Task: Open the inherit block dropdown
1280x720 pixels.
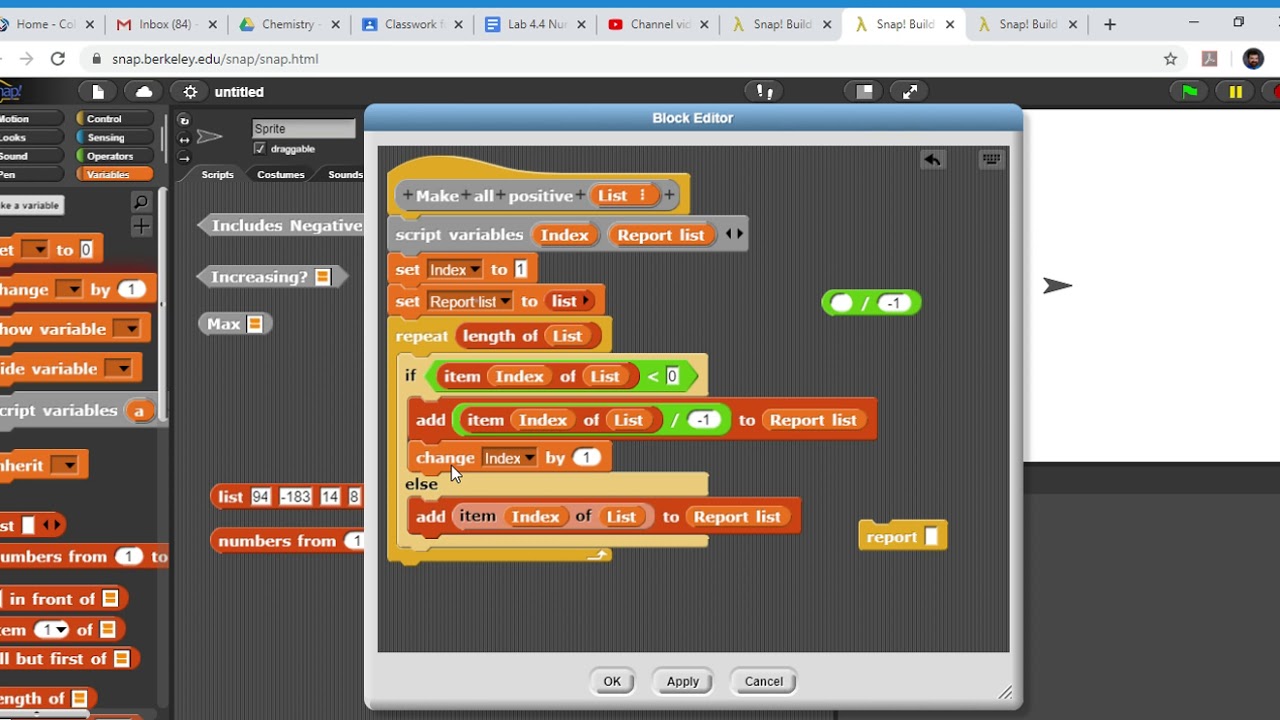Action: (64, 465)
